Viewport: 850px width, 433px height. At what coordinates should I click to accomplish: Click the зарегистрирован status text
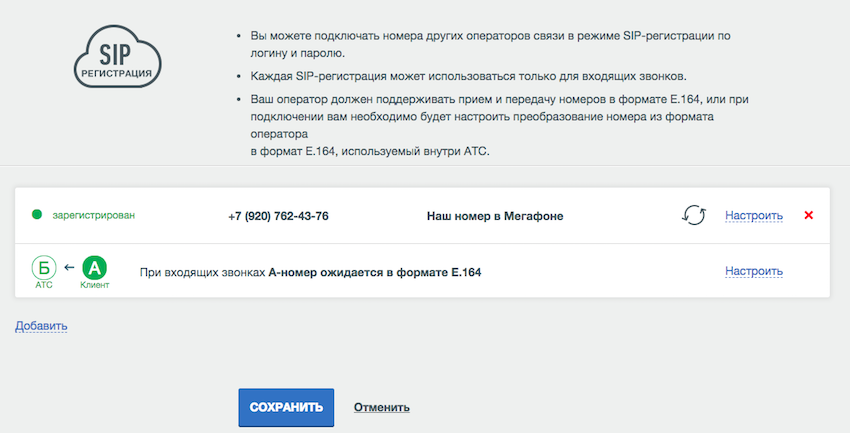(x=94, y=215)
